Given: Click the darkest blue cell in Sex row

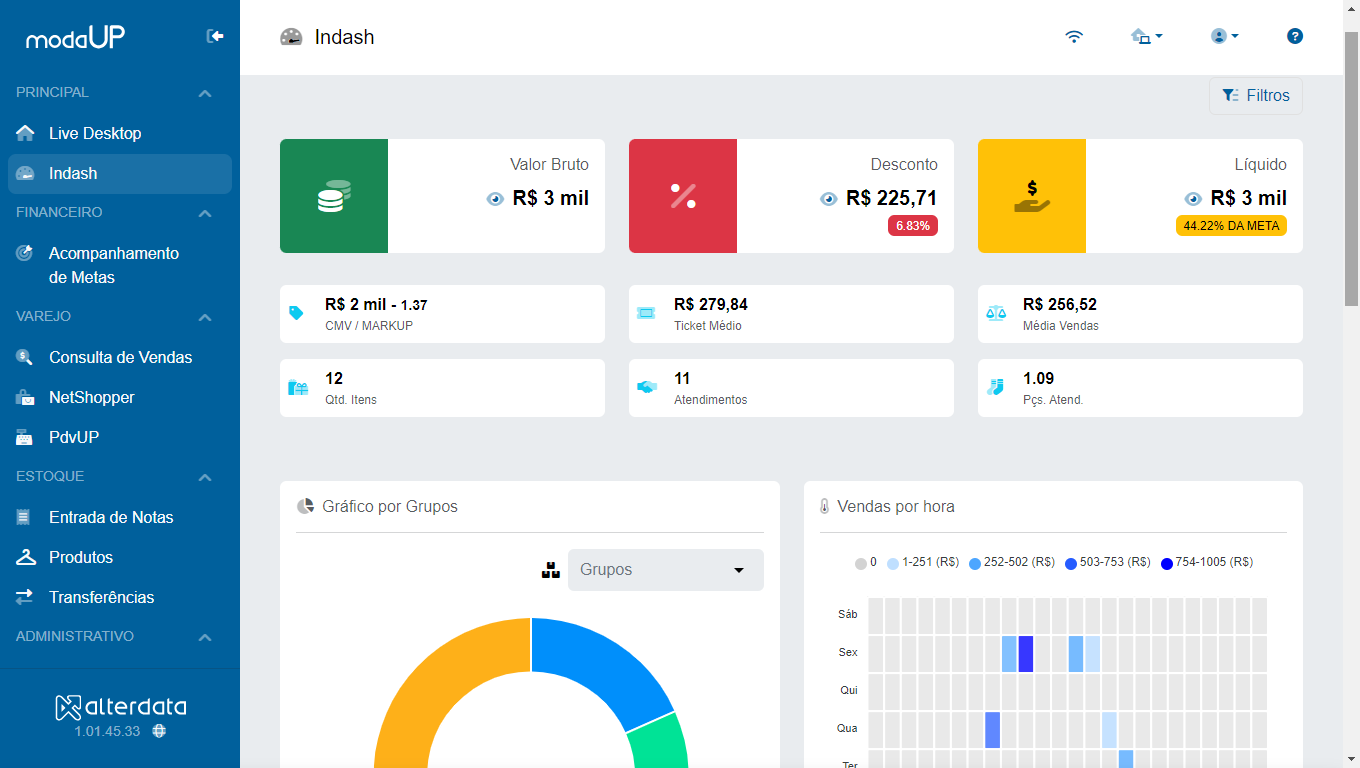Looking at the screenshot, I should (1026, 654).
